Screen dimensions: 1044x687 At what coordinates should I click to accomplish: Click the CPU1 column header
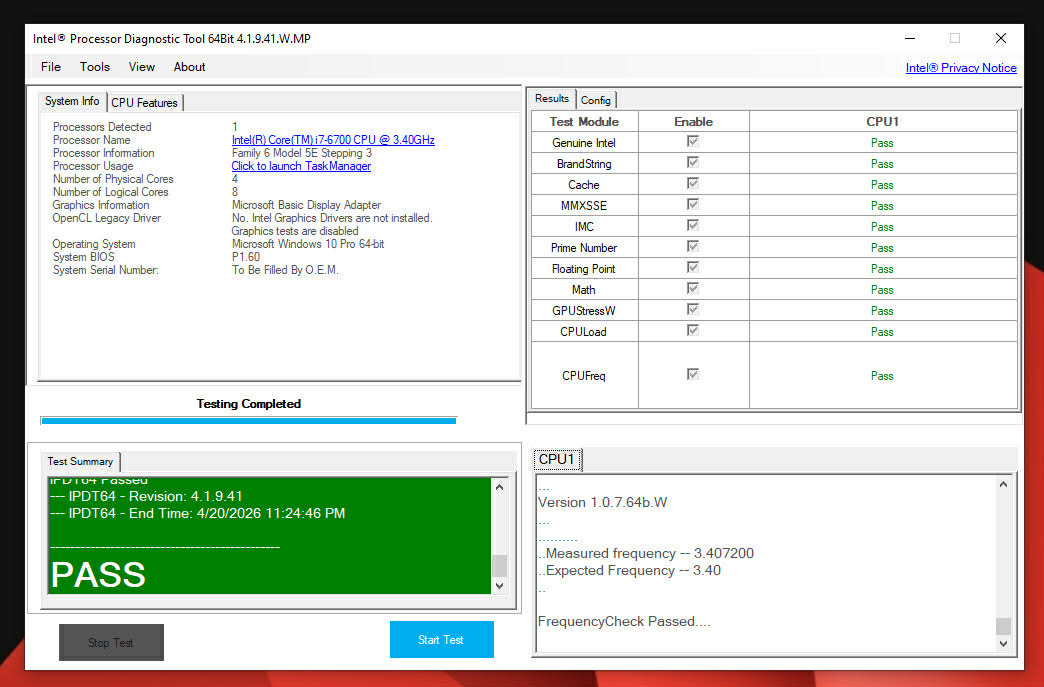point(883,122)
